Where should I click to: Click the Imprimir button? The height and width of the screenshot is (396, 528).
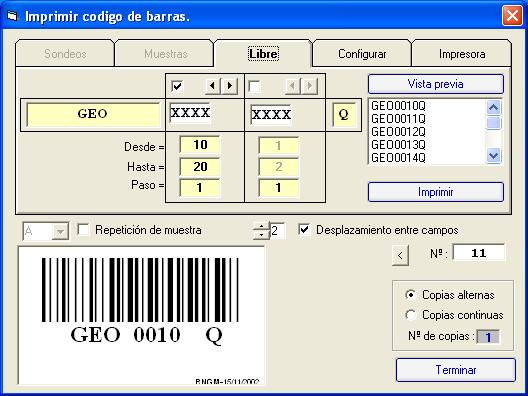point(436,192)
